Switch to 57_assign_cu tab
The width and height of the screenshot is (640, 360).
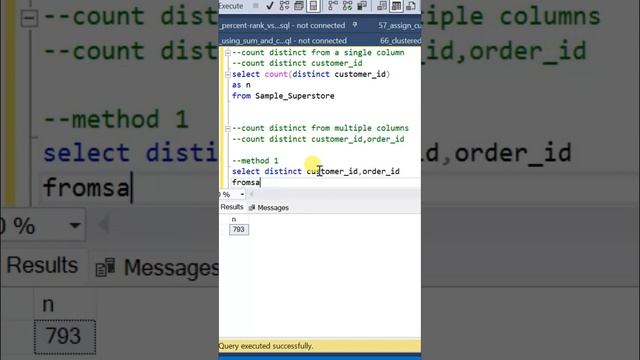pyautogui.click(x=399, y=25)
